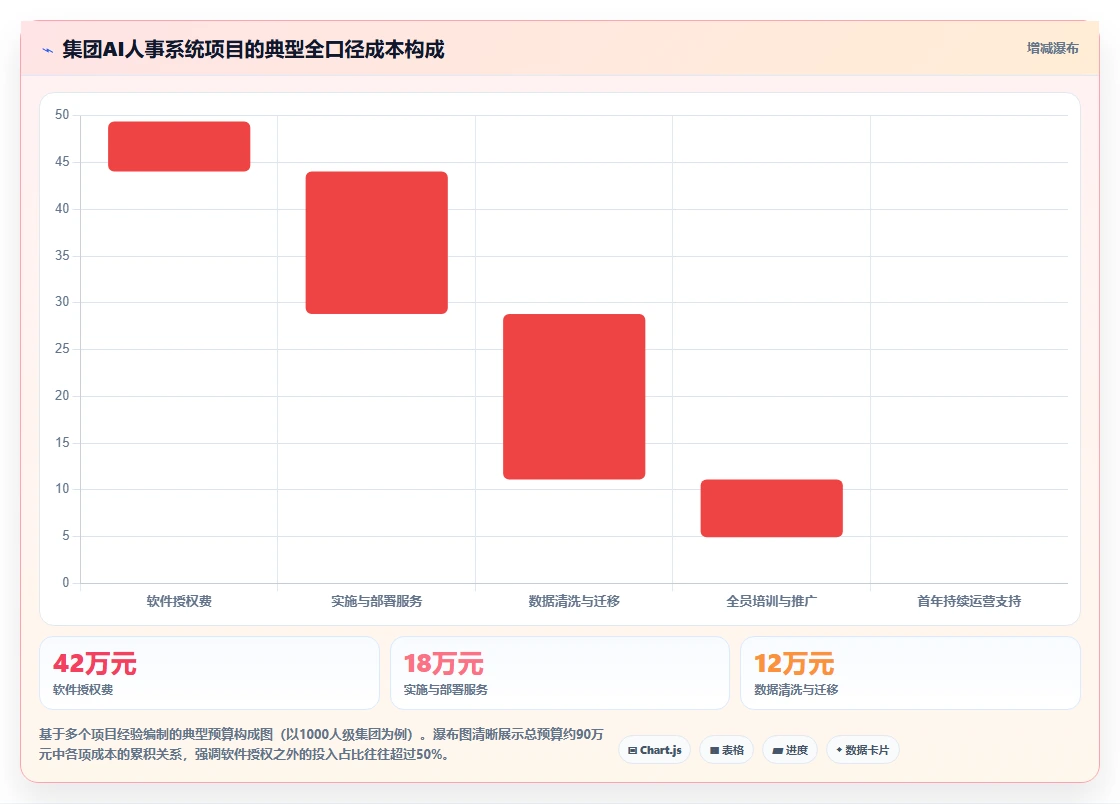The width and height of the screenshot is (1120, 804).
Task: Click the y-axis tick value 5
Action: tap(66, 536)
